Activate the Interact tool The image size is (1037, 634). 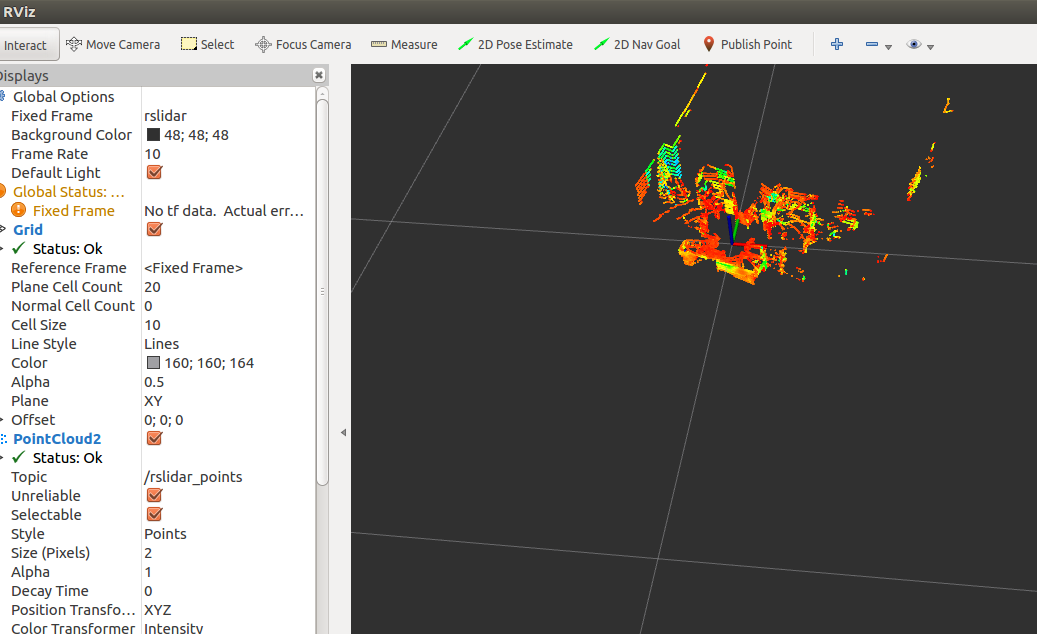pyautogui.click(x=28, y=44)
